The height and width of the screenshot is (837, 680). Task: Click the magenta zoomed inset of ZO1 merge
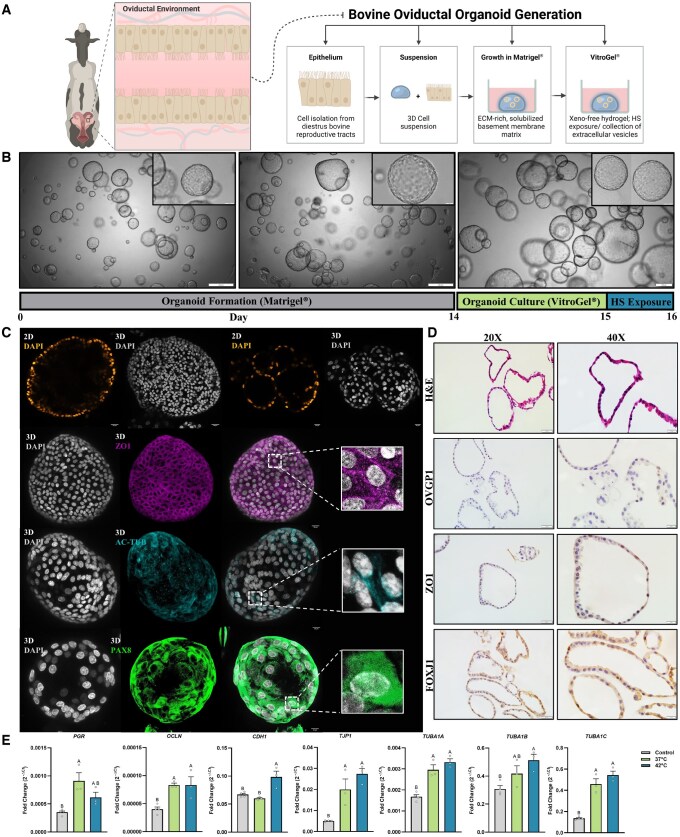372,479
